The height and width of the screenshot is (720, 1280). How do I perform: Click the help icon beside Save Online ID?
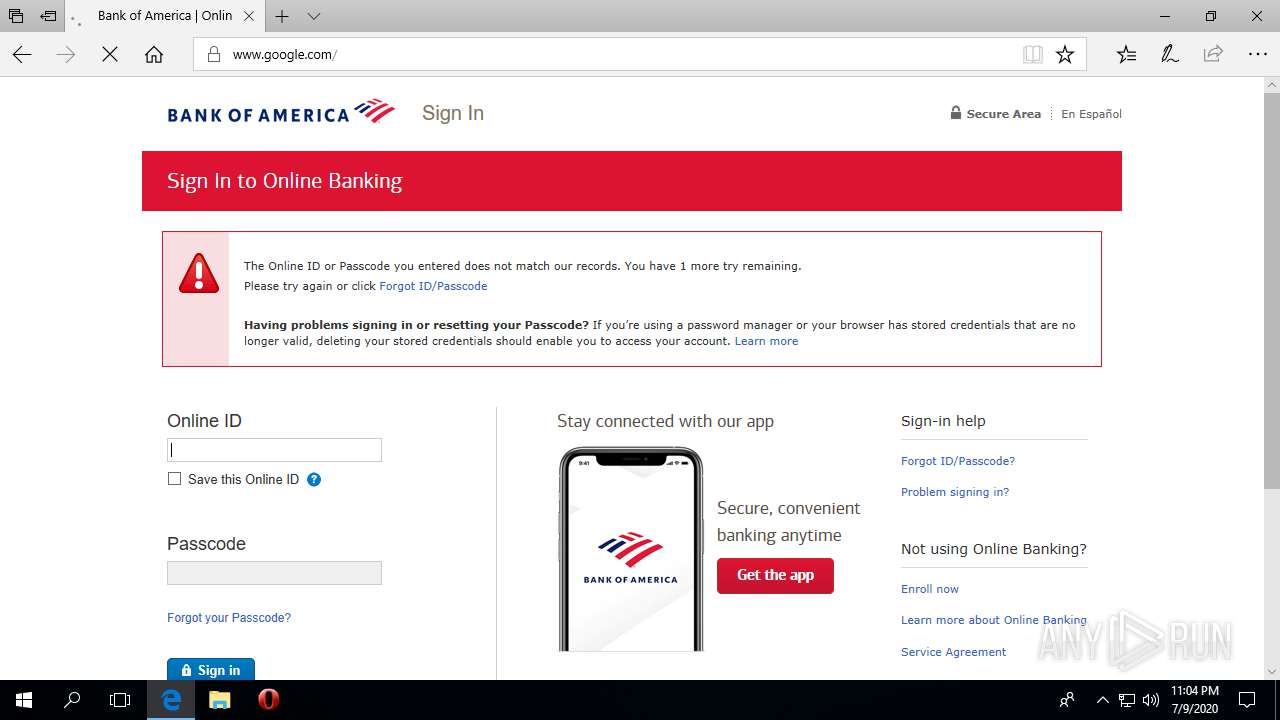click(x=314, y=480)
